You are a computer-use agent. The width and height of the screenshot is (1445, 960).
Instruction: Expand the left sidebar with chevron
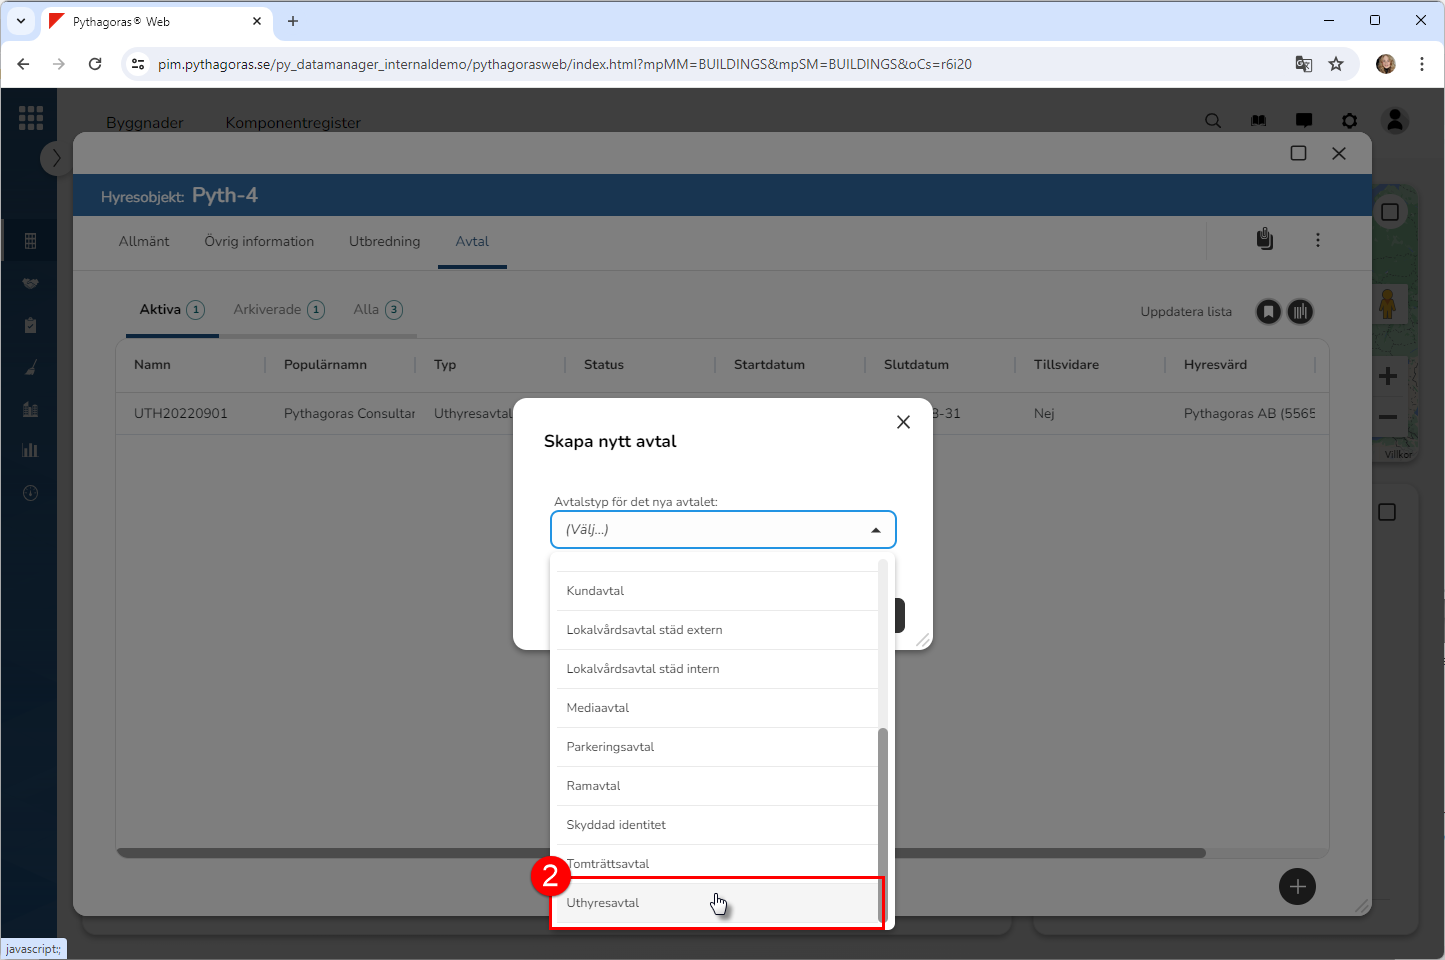pyautogui.click(x=56, y=158)
